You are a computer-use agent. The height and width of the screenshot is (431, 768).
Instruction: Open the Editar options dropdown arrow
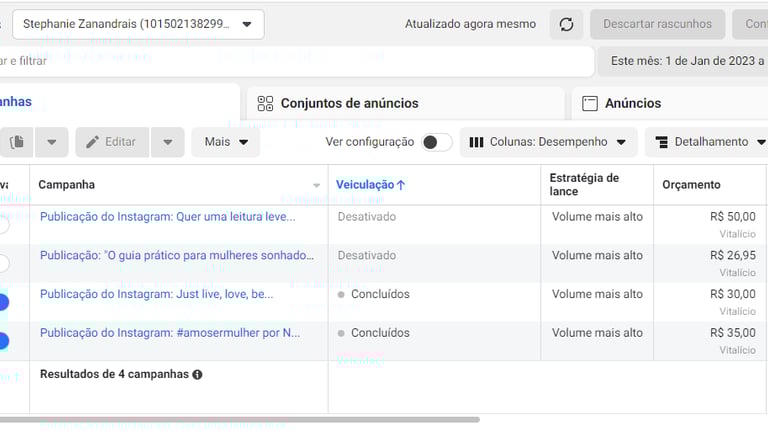168,142
